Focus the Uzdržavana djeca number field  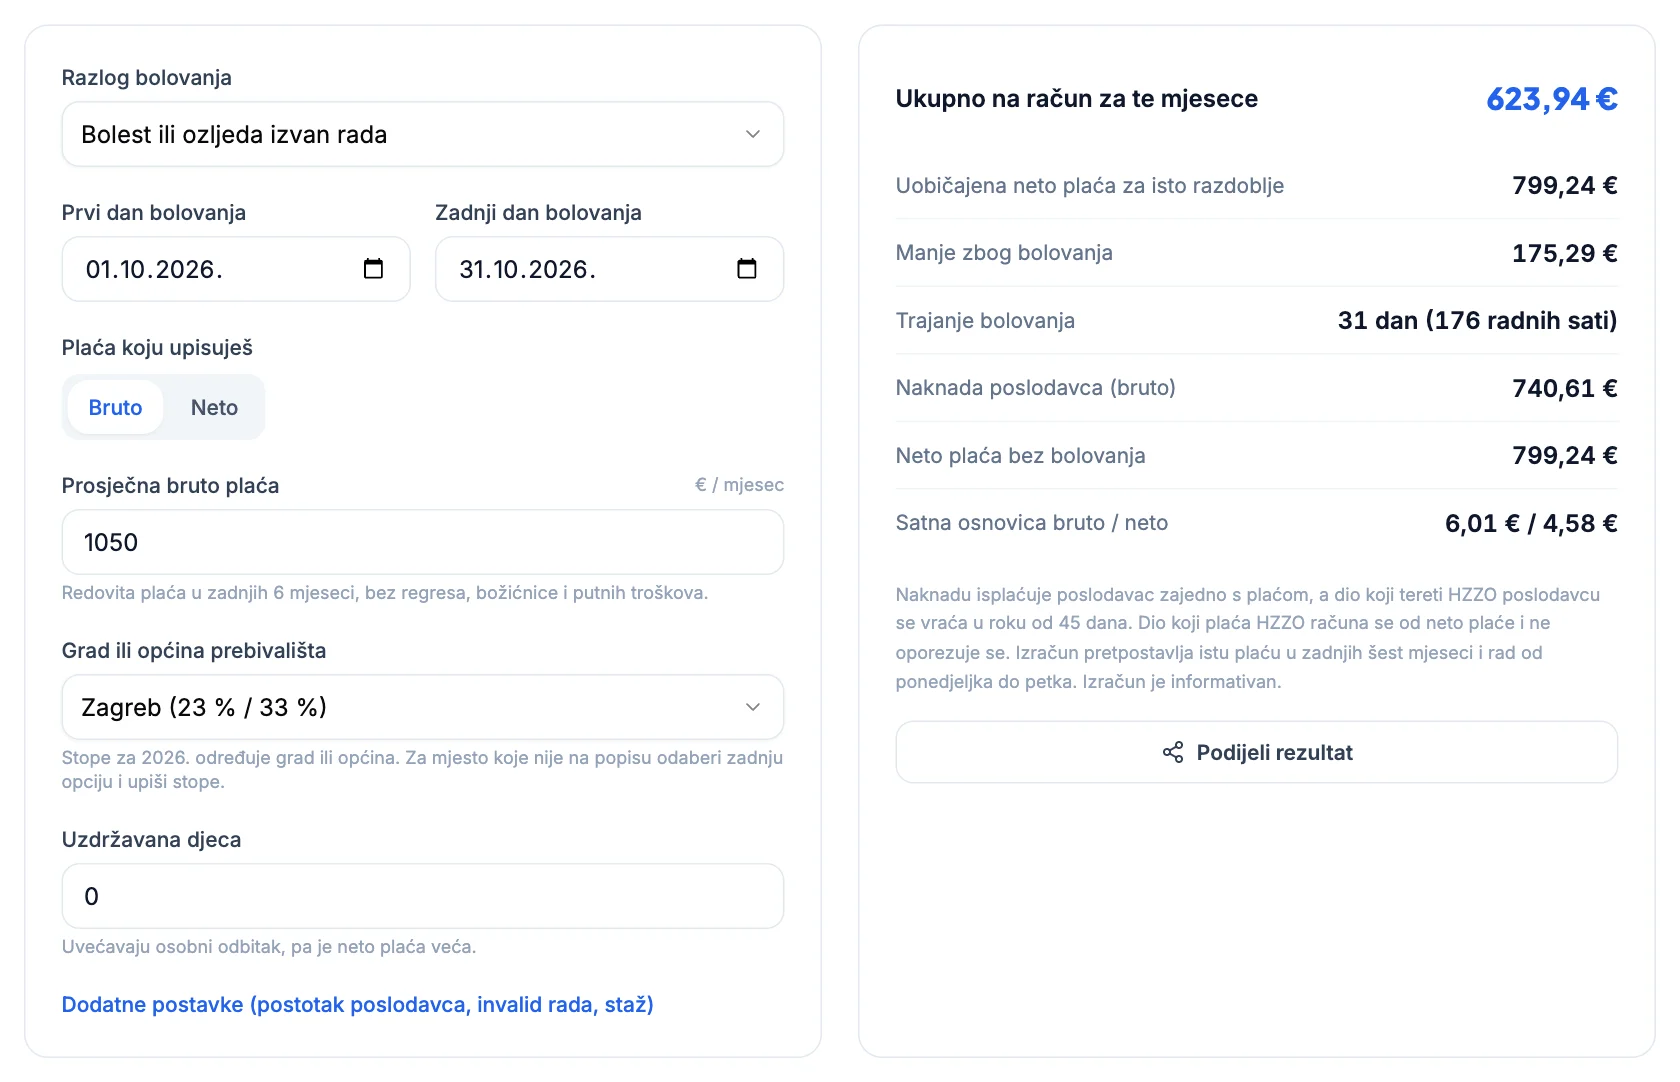tap(423, 896)
